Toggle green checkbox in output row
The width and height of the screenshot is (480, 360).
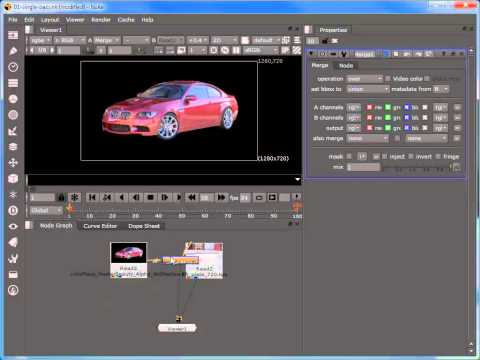pyautogui.click(x=388, y=128)
